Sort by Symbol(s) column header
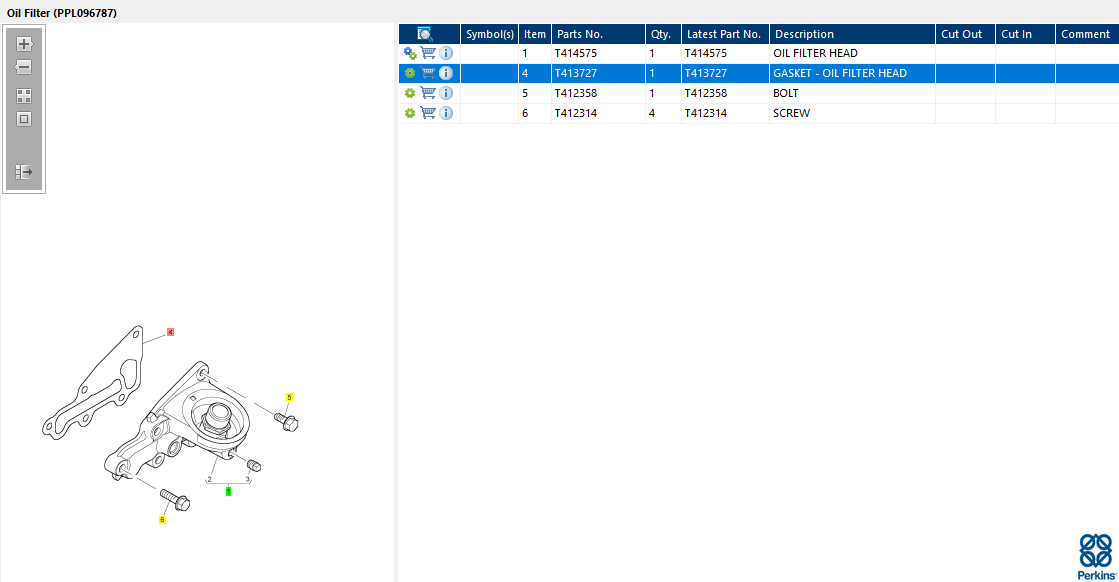Viewport: 1119px width, 582px height. point(490,34)
